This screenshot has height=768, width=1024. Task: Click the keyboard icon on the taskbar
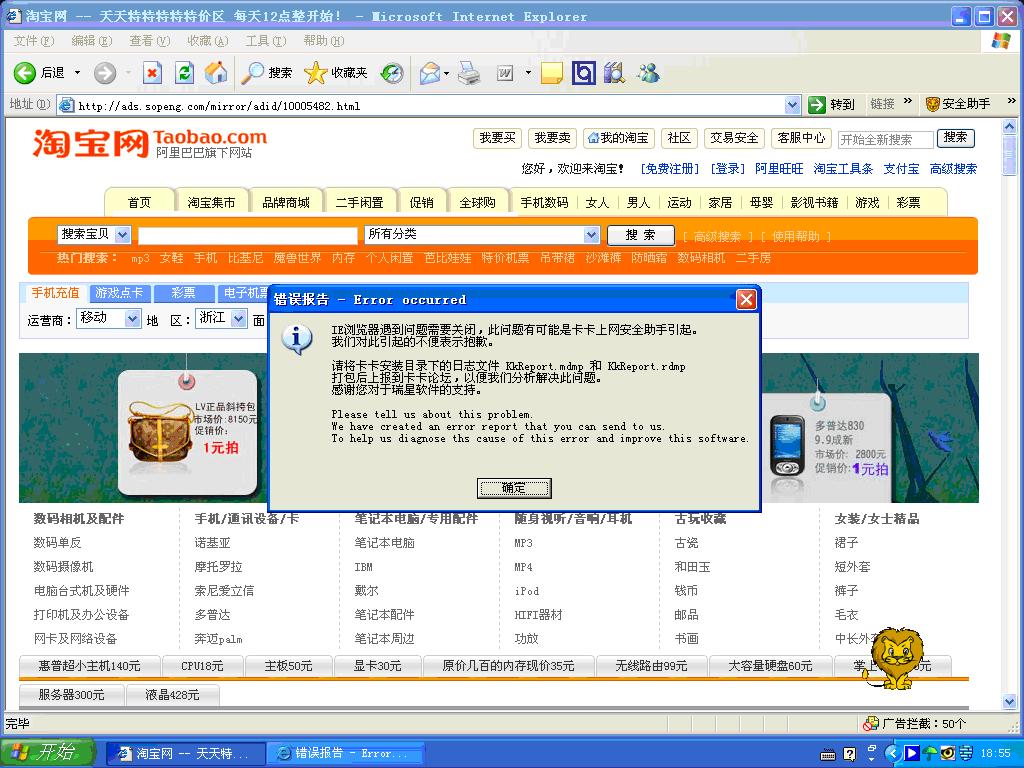(x=827, y=754)
